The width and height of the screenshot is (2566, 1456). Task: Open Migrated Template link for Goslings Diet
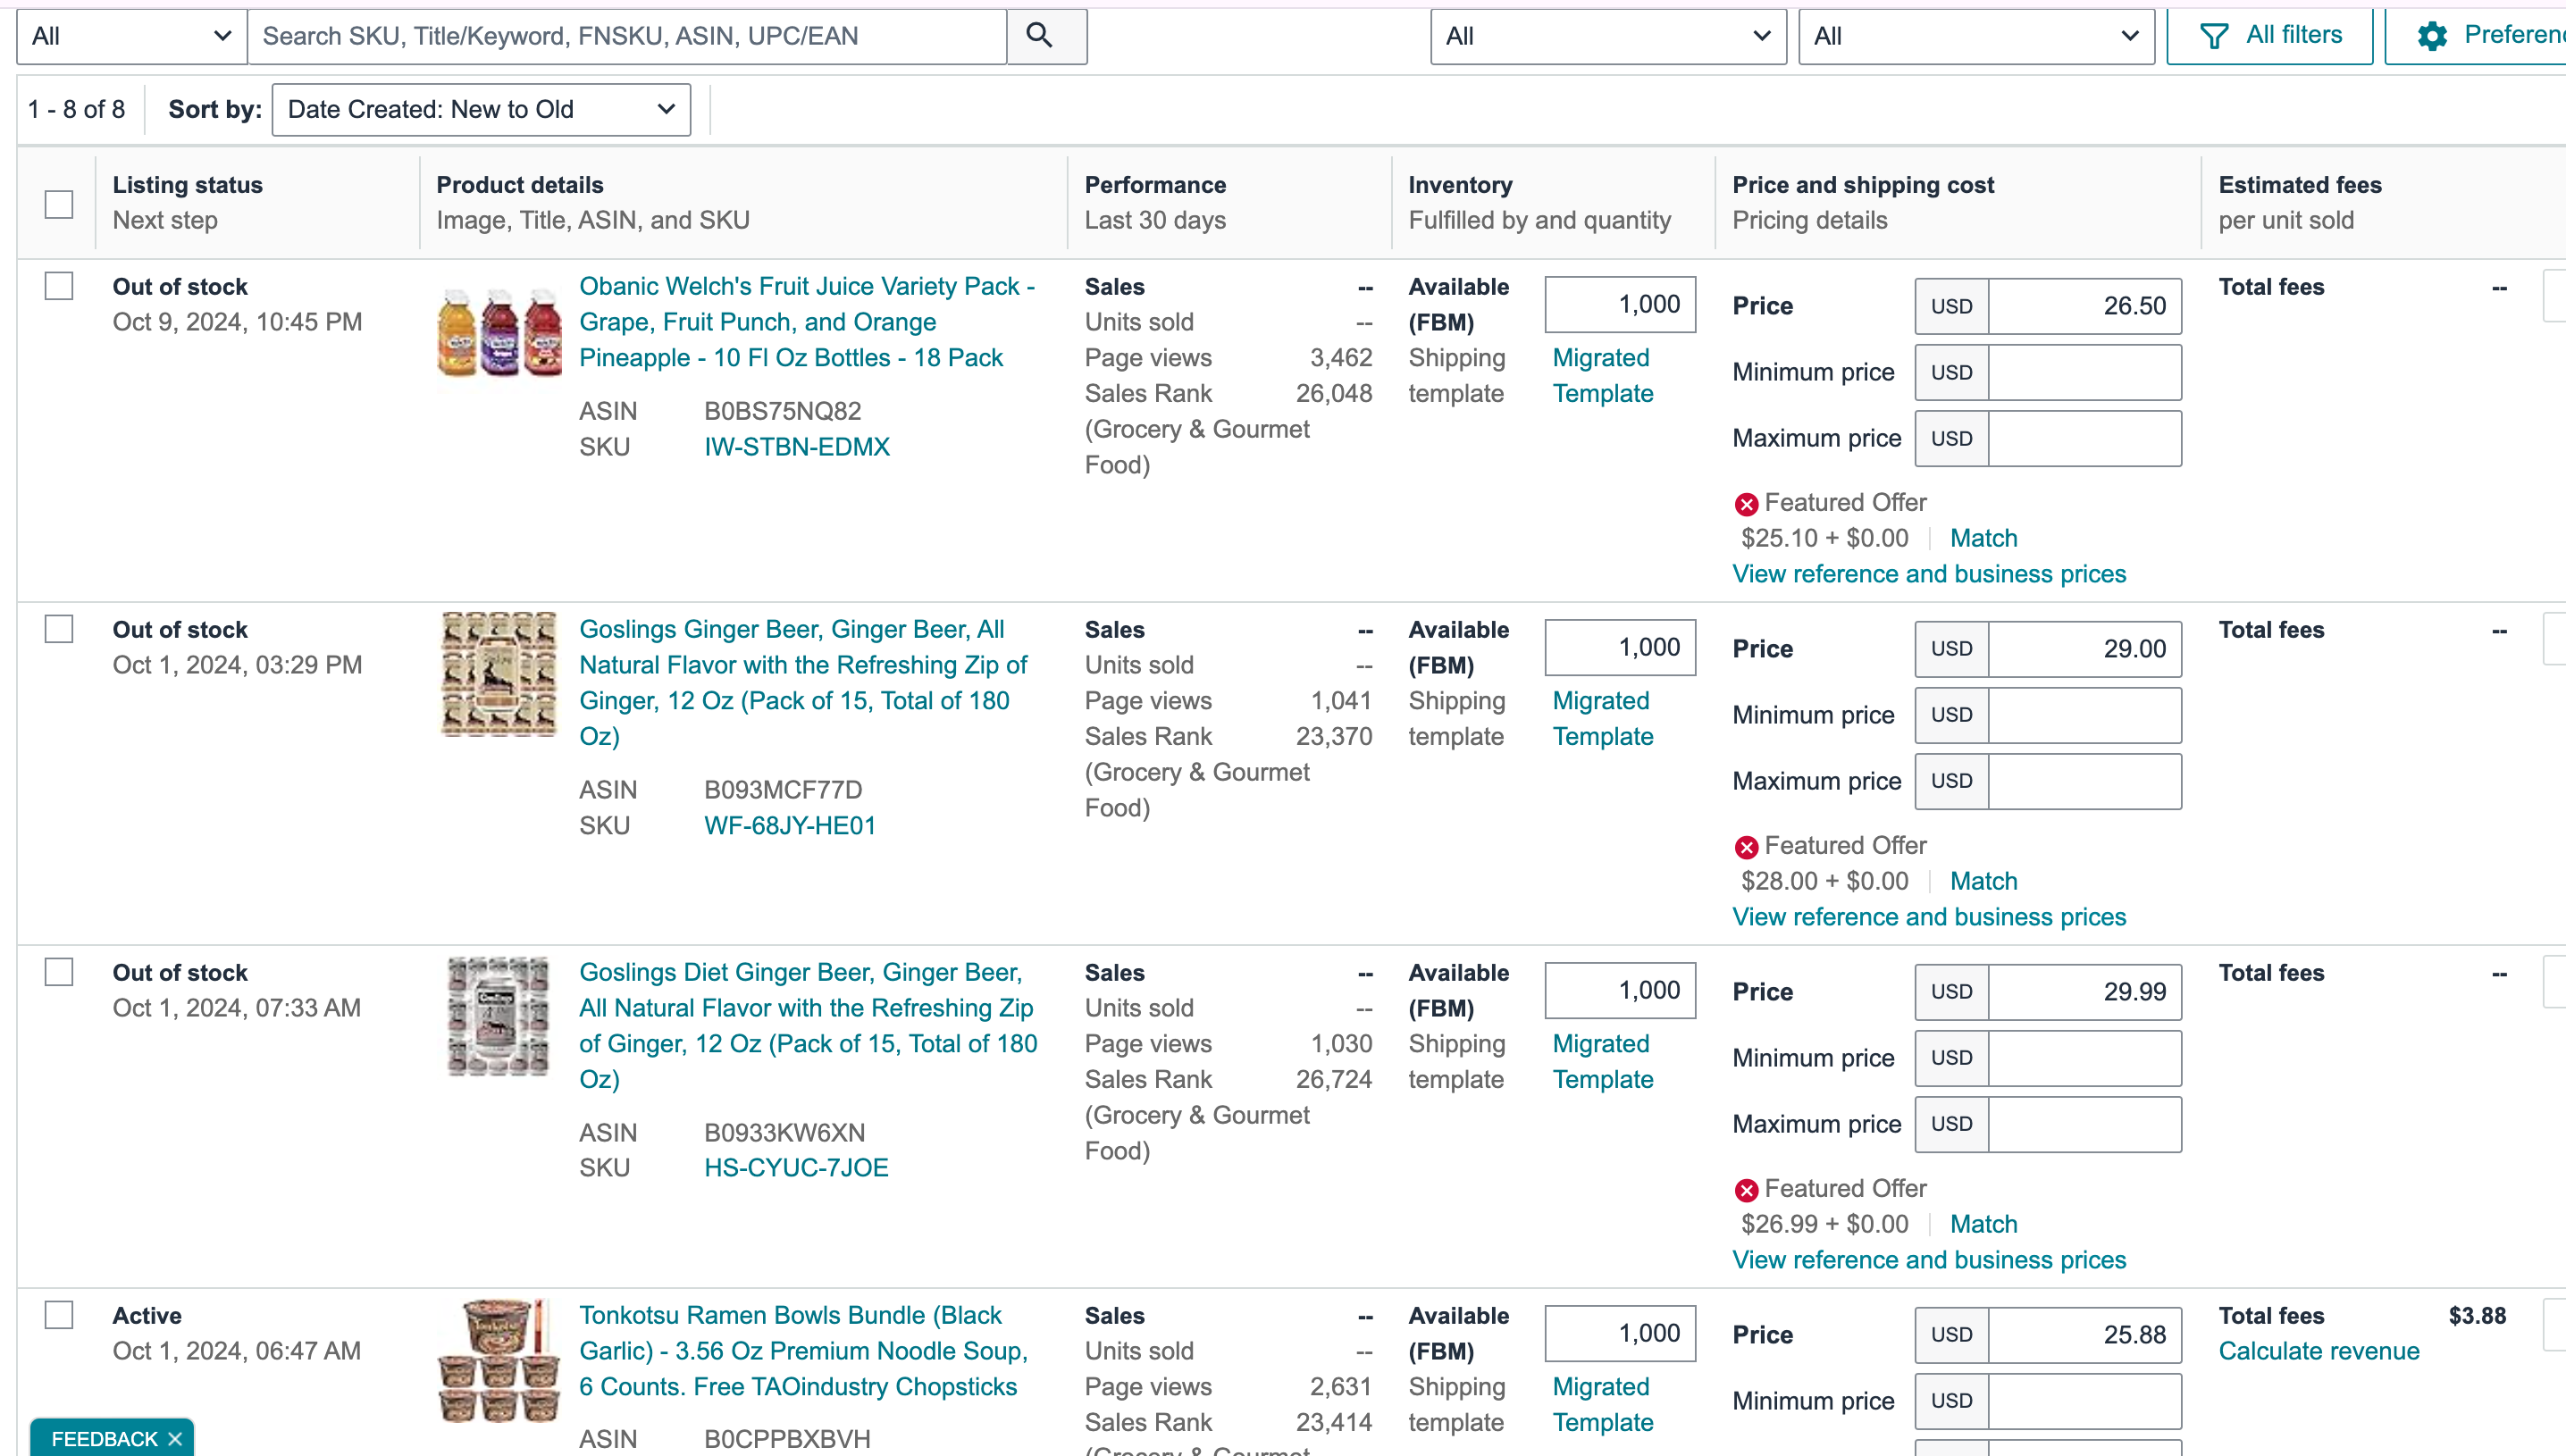click(x=1603, y=1062)
